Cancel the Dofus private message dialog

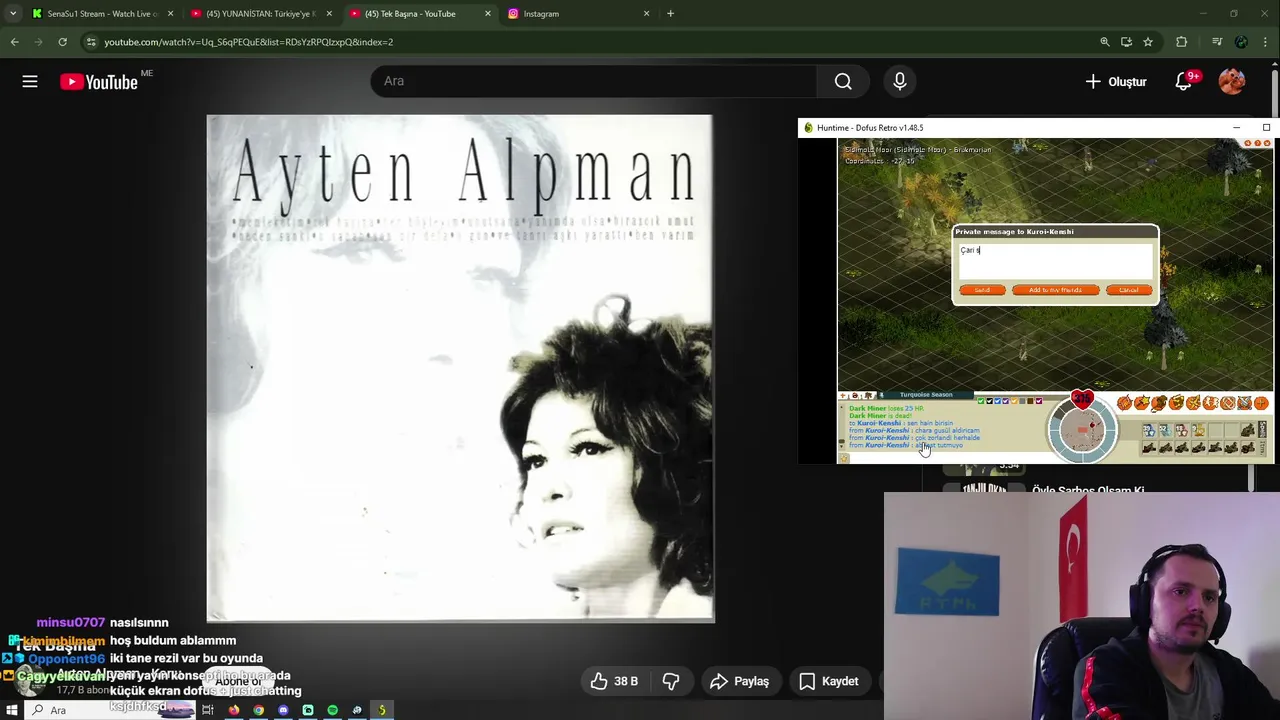pos(1128,290)
